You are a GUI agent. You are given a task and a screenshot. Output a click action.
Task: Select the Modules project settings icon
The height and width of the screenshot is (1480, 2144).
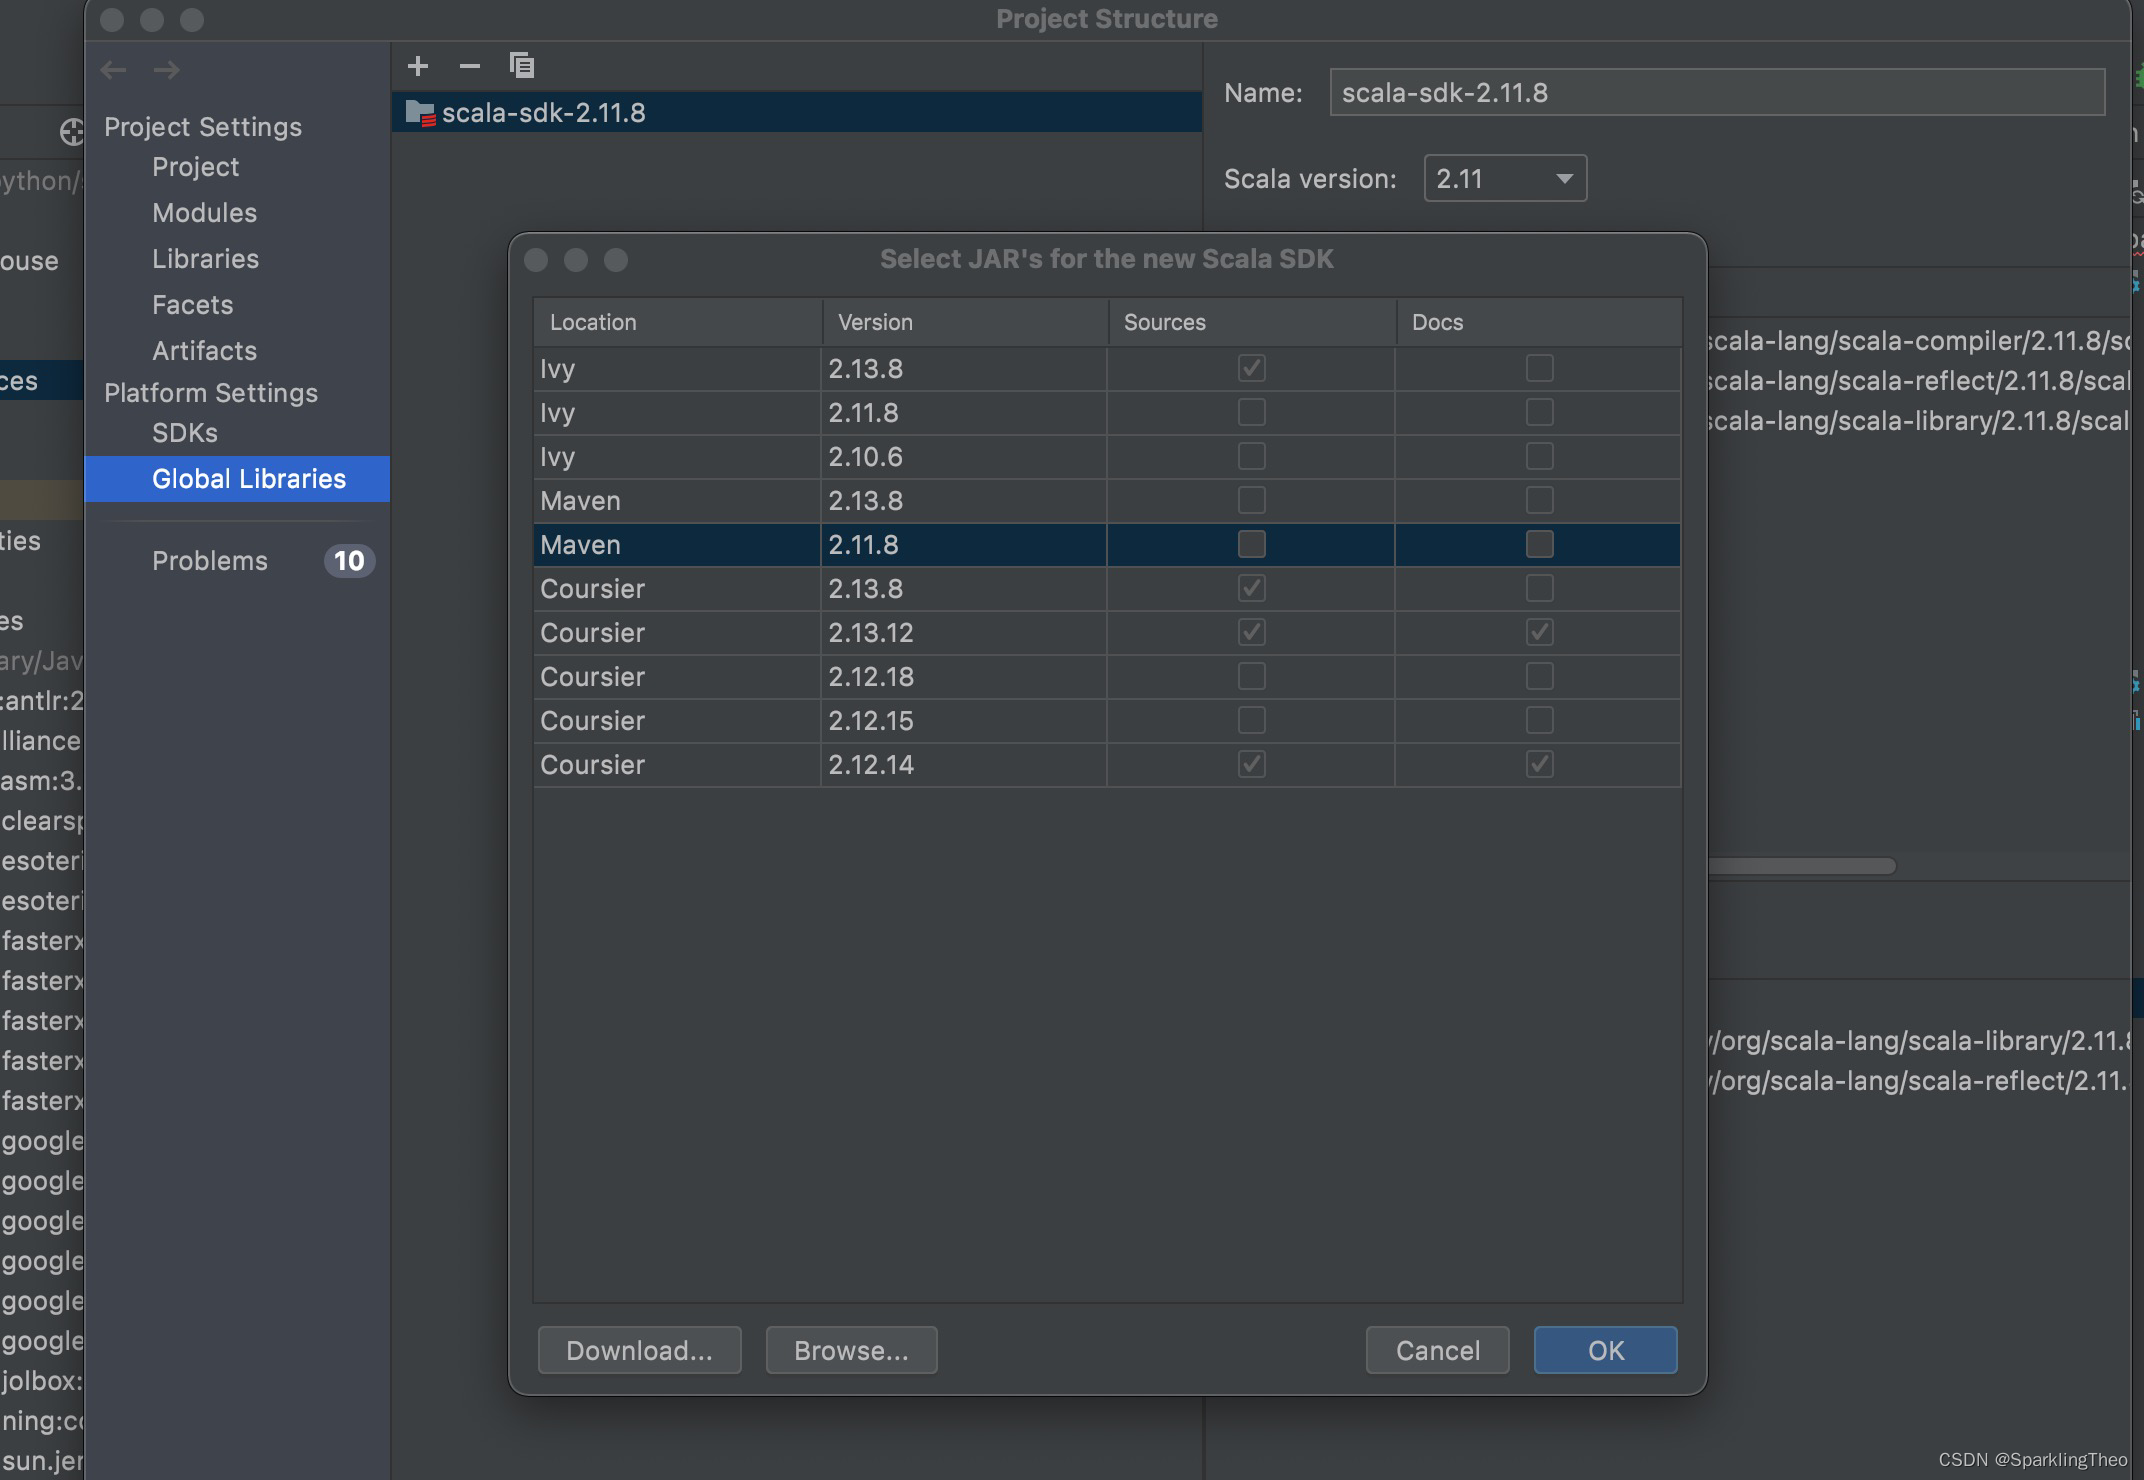[204, 212]
